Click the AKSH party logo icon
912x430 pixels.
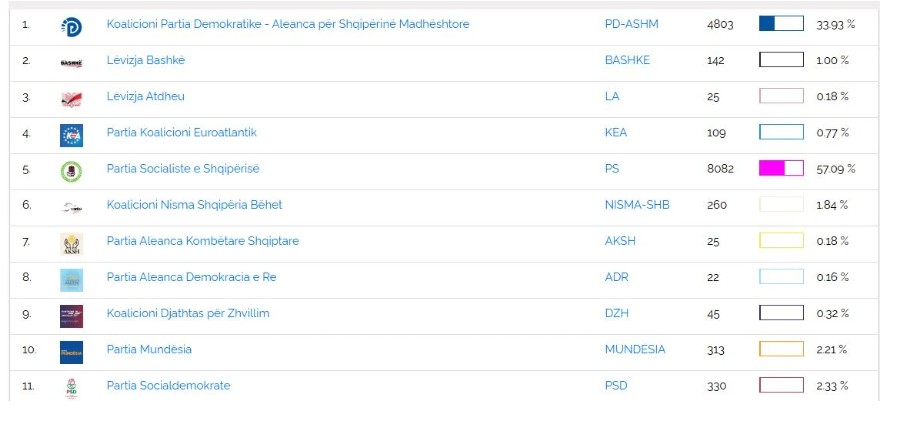71,243
